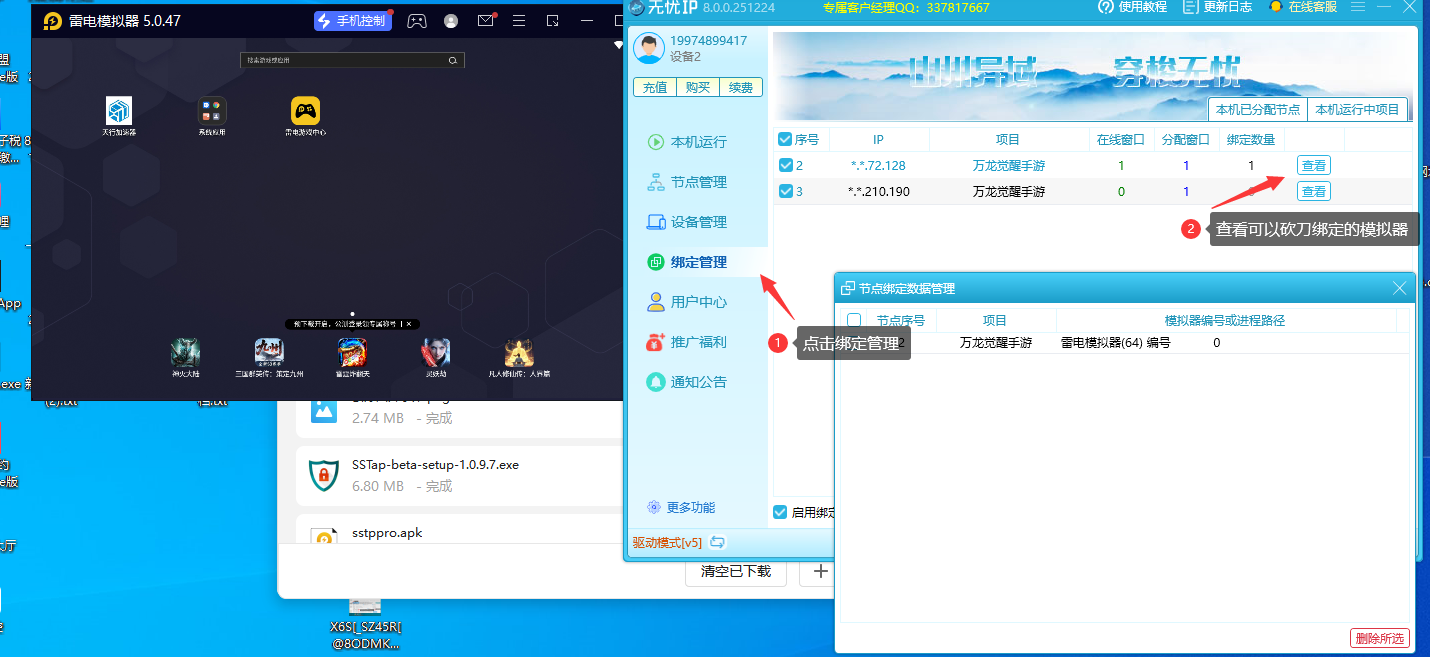Launch the middle game icon in the emulator dock
1430x657 pixels.
[x=352, y=351]
